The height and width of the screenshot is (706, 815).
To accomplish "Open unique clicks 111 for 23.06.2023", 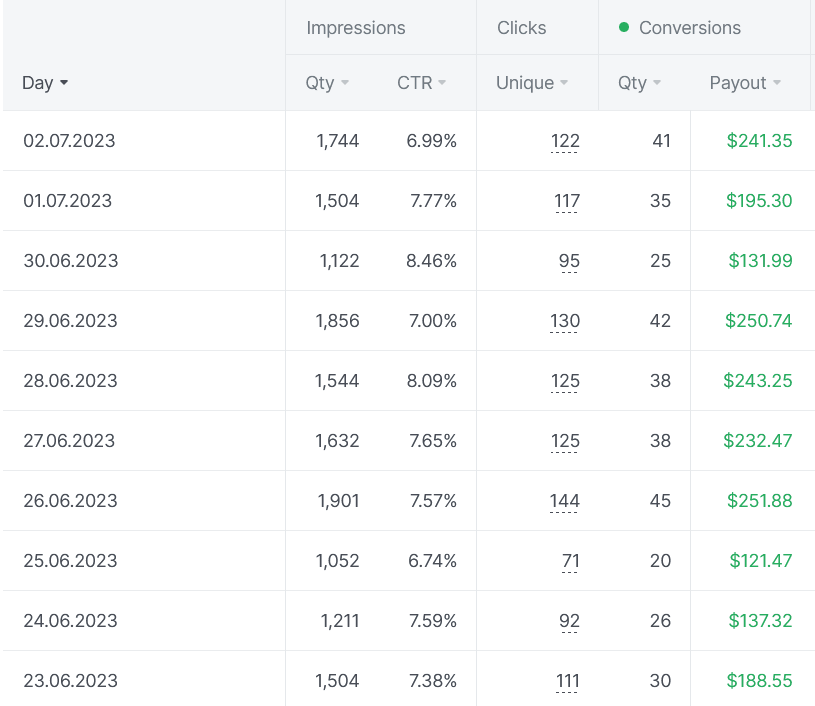I will click(567, 681).
